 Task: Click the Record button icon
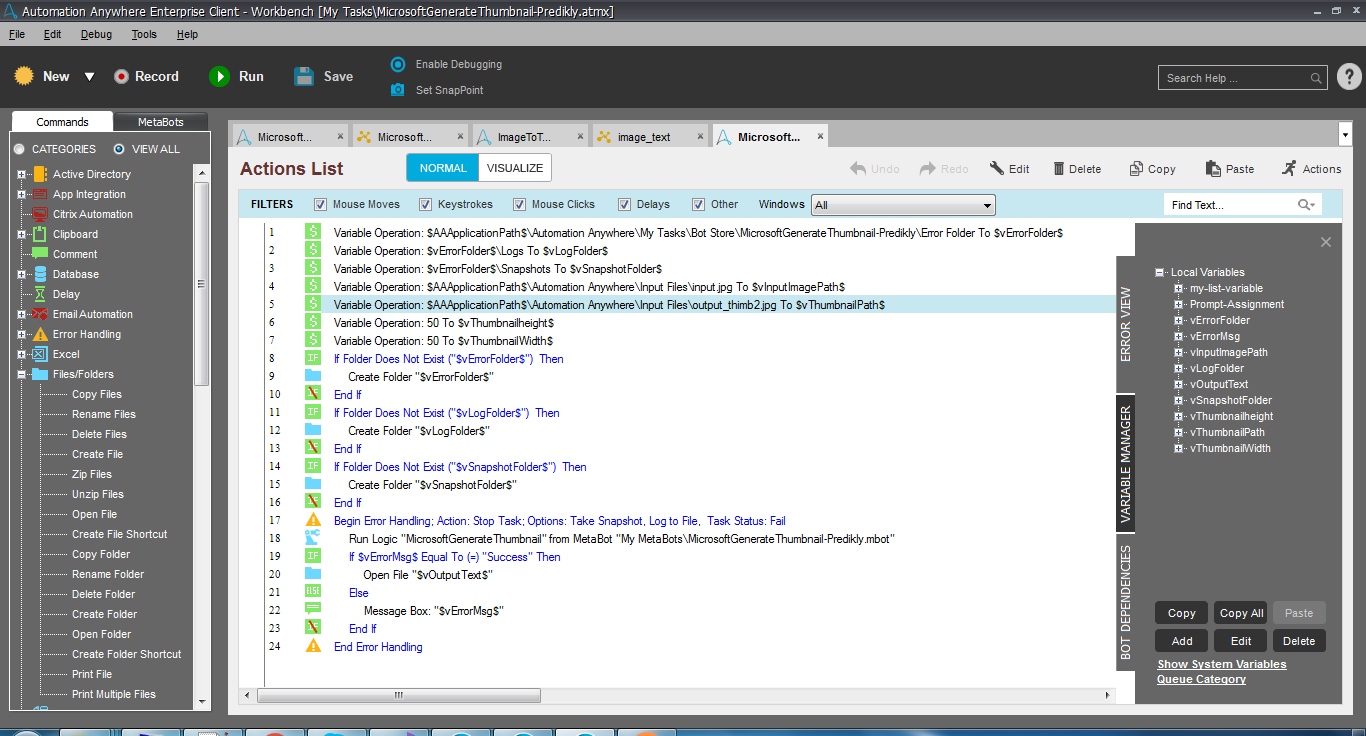[x=121, y=76]
